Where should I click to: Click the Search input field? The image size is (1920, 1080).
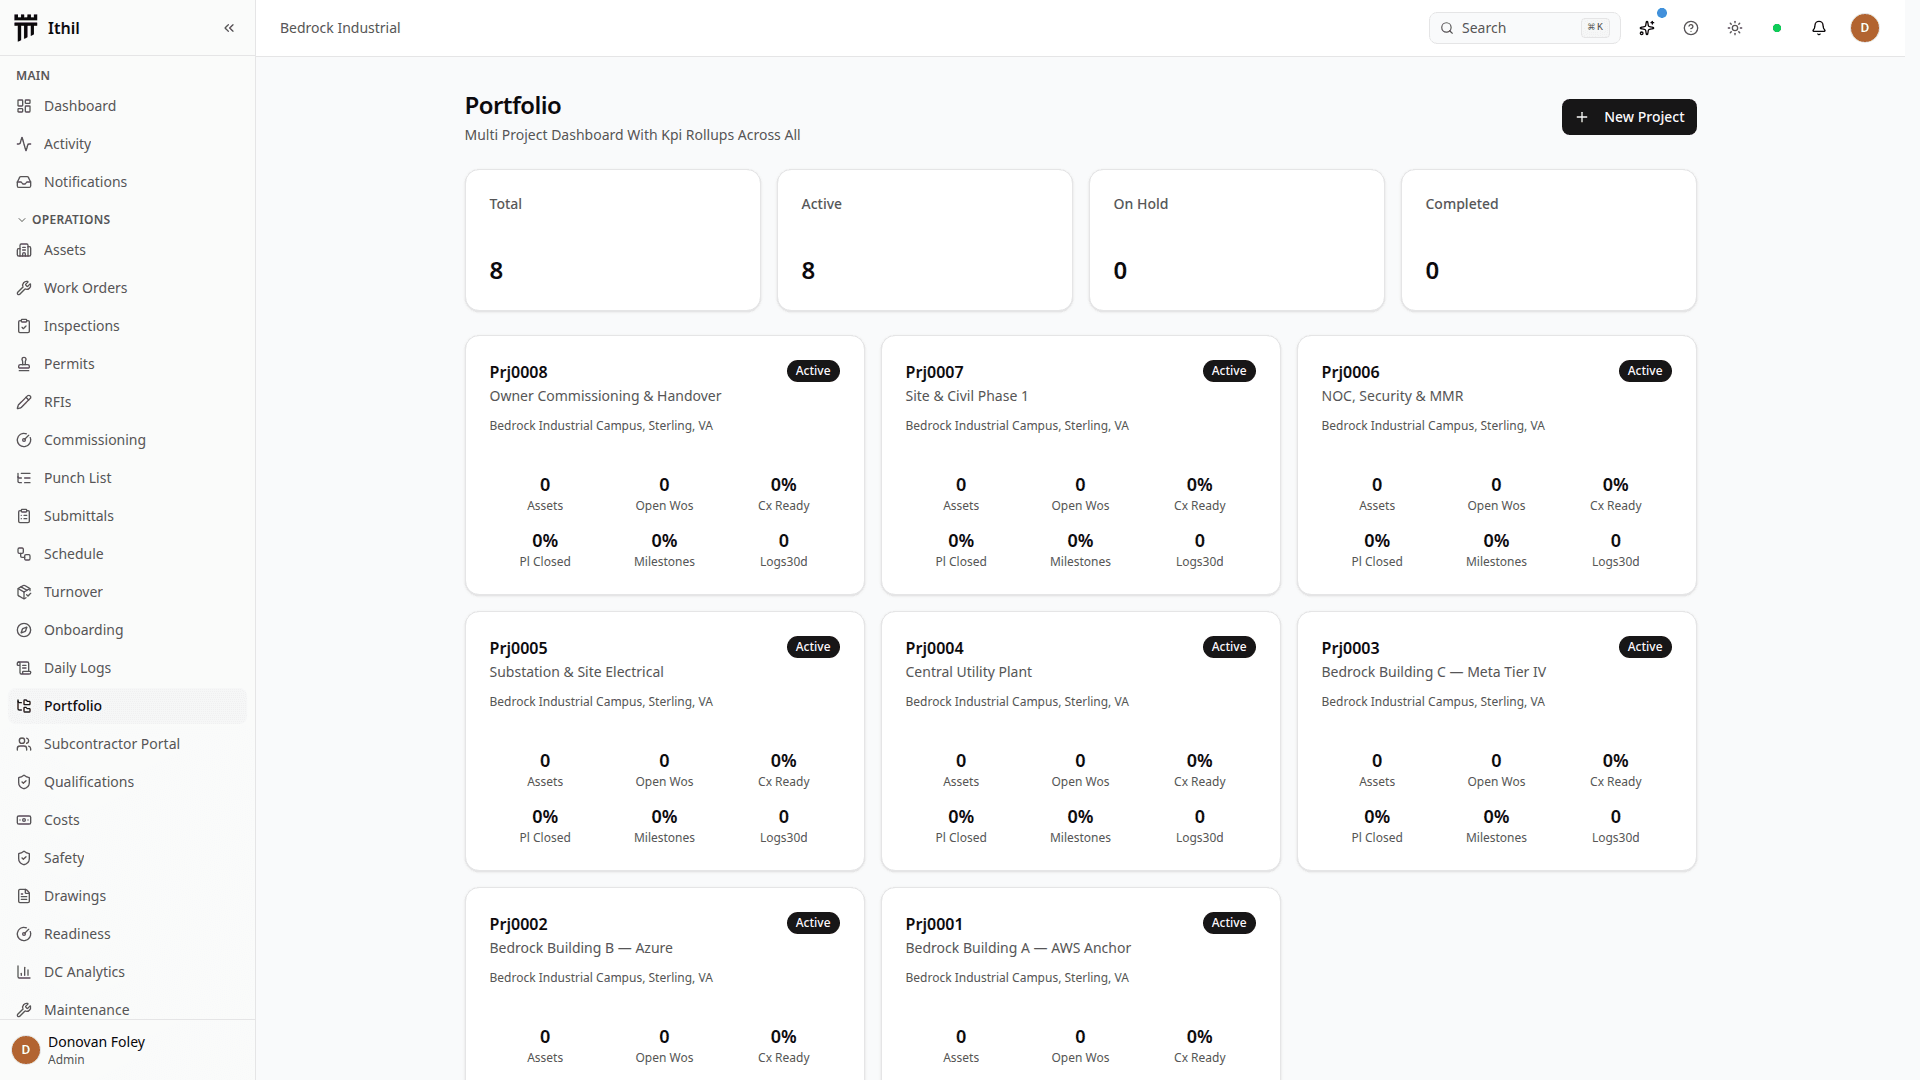point(1524,28)
